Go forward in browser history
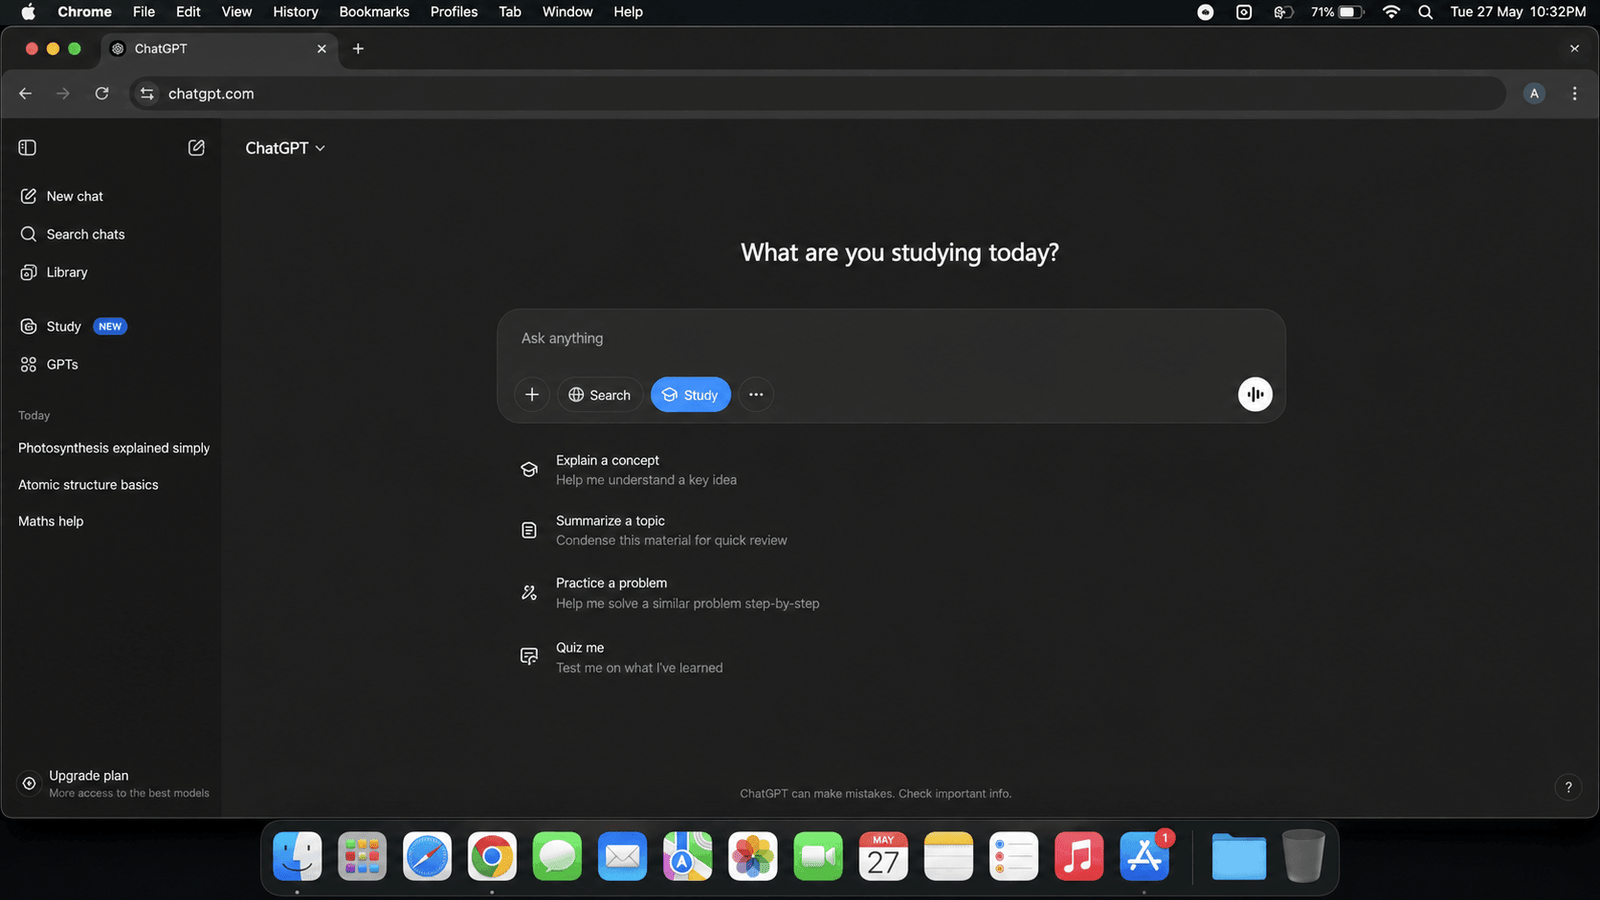The image size is (1600, 900). click(63, 93)
